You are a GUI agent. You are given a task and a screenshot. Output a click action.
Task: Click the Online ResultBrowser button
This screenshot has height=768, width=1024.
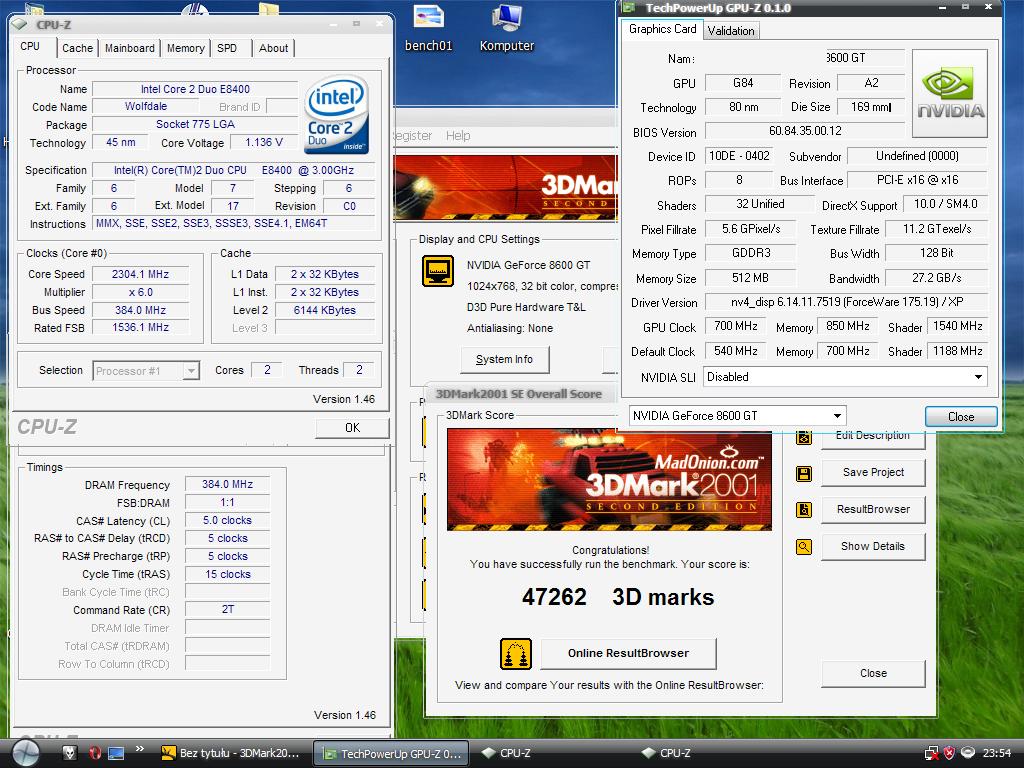(628, 653)
